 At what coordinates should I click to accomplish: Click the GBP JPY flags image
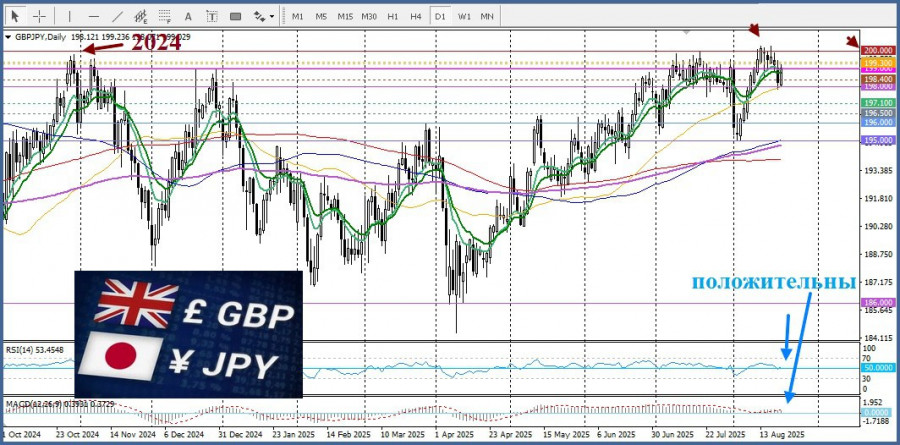pyautogui.click(x=188, y=334)
